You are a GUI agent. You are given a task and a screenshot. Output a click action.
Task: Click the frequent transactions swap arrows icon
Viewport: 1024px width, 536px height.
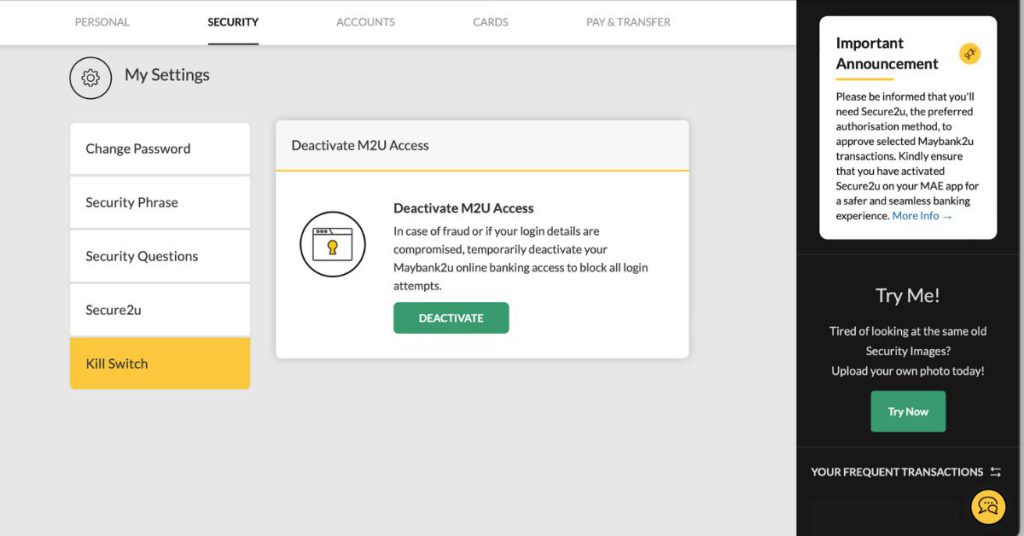click(x=995, y=472)
